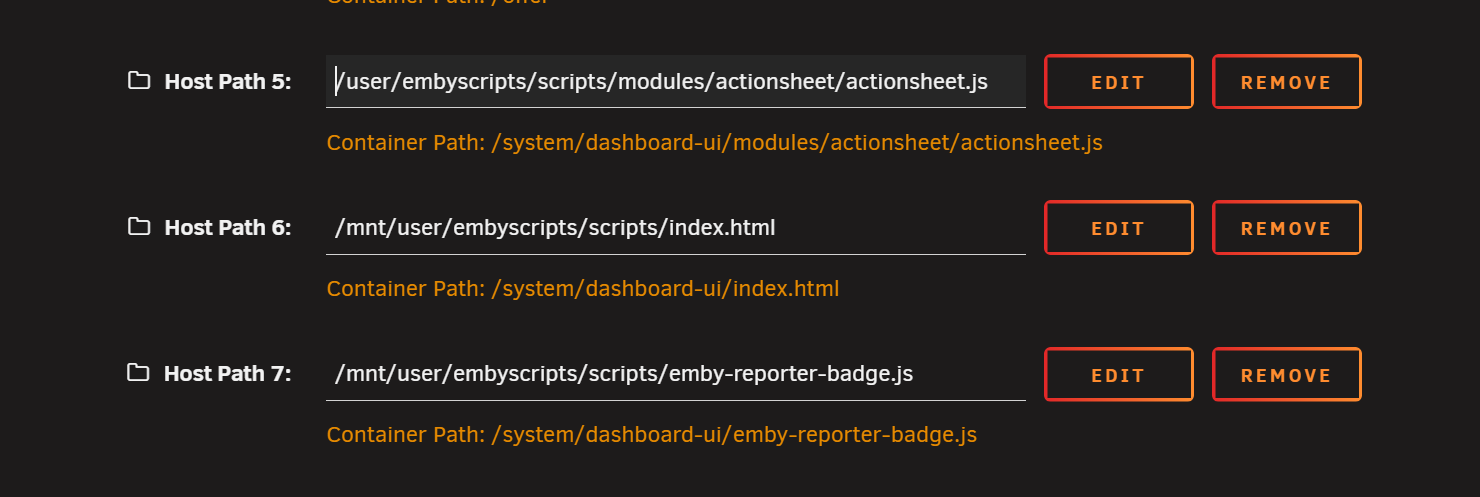Click the Host Path 7 label
The image size is (1480, 497).
click(x=227, y=374)
